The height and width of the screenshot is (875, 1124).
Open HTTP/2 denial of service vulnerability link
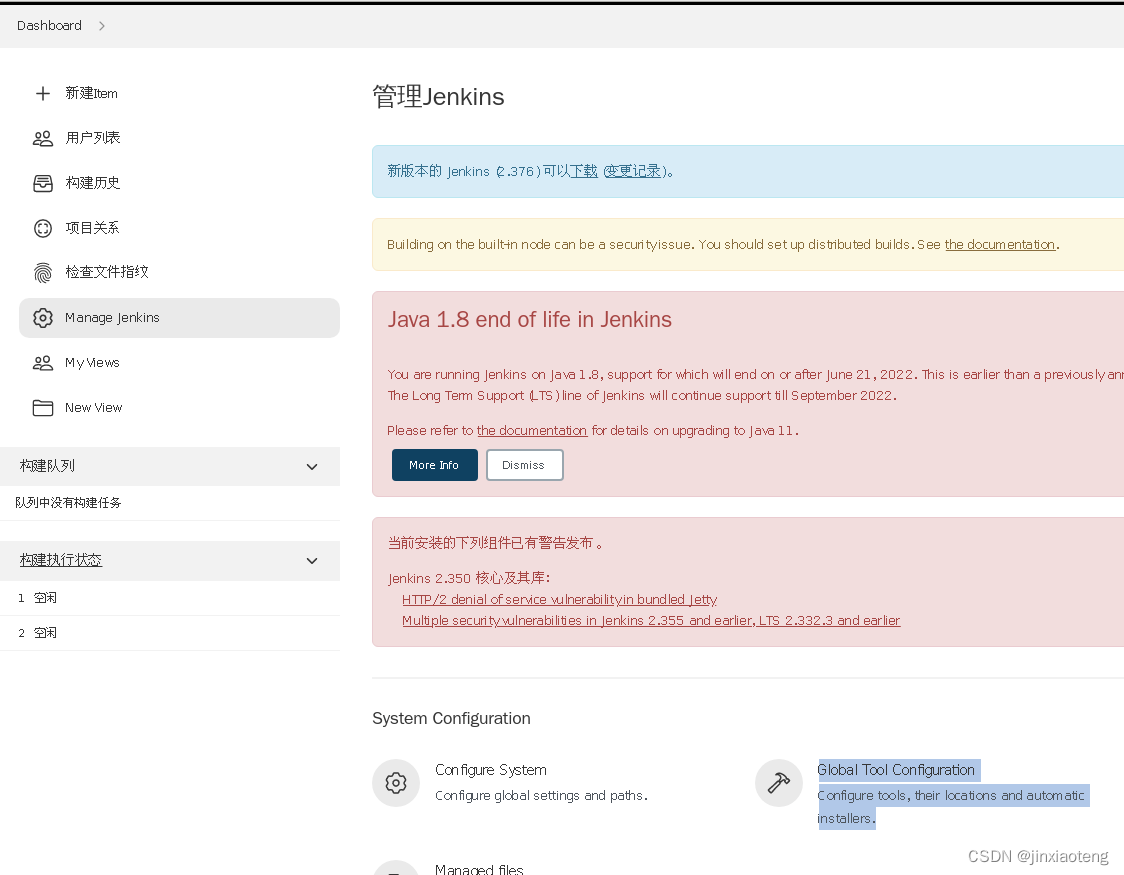559,600
